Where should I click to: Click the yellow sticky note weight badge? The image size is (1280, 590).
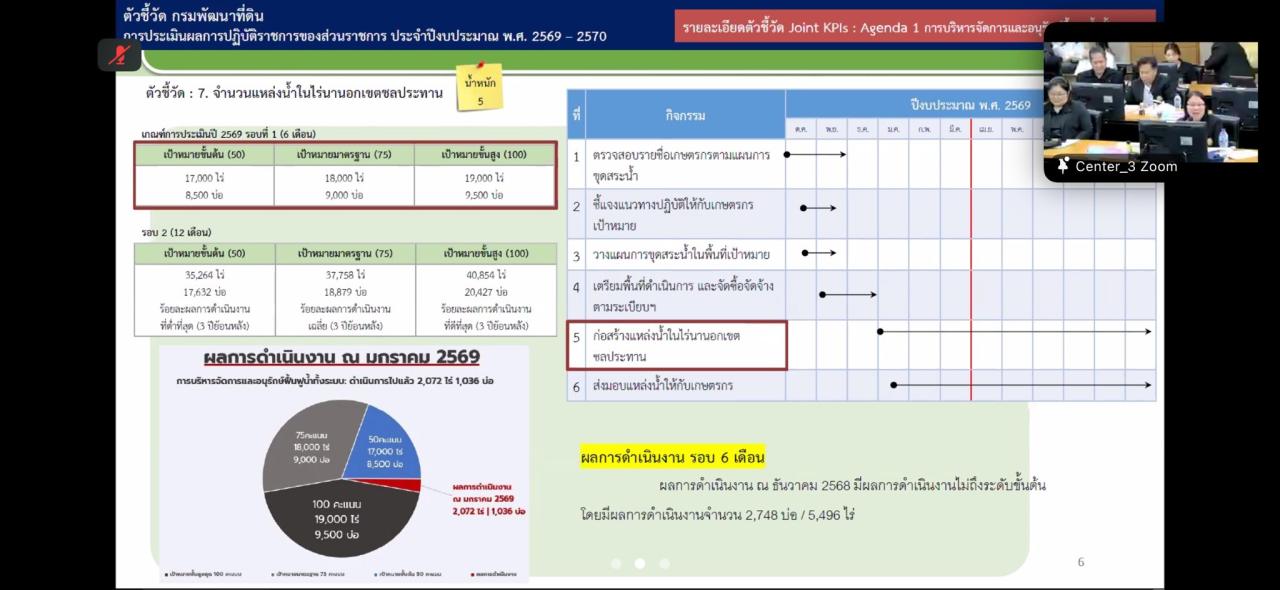480,89
